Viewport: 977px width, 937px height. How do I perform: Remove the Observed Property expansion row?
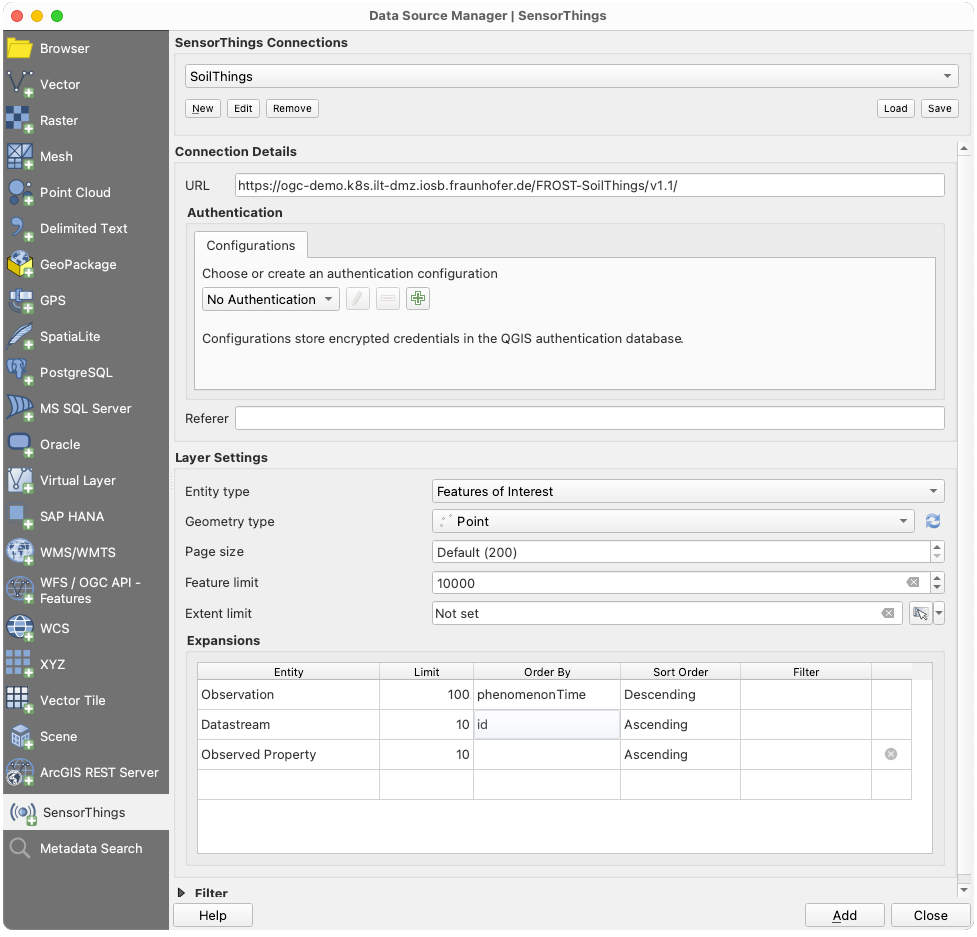pos(891,754)
